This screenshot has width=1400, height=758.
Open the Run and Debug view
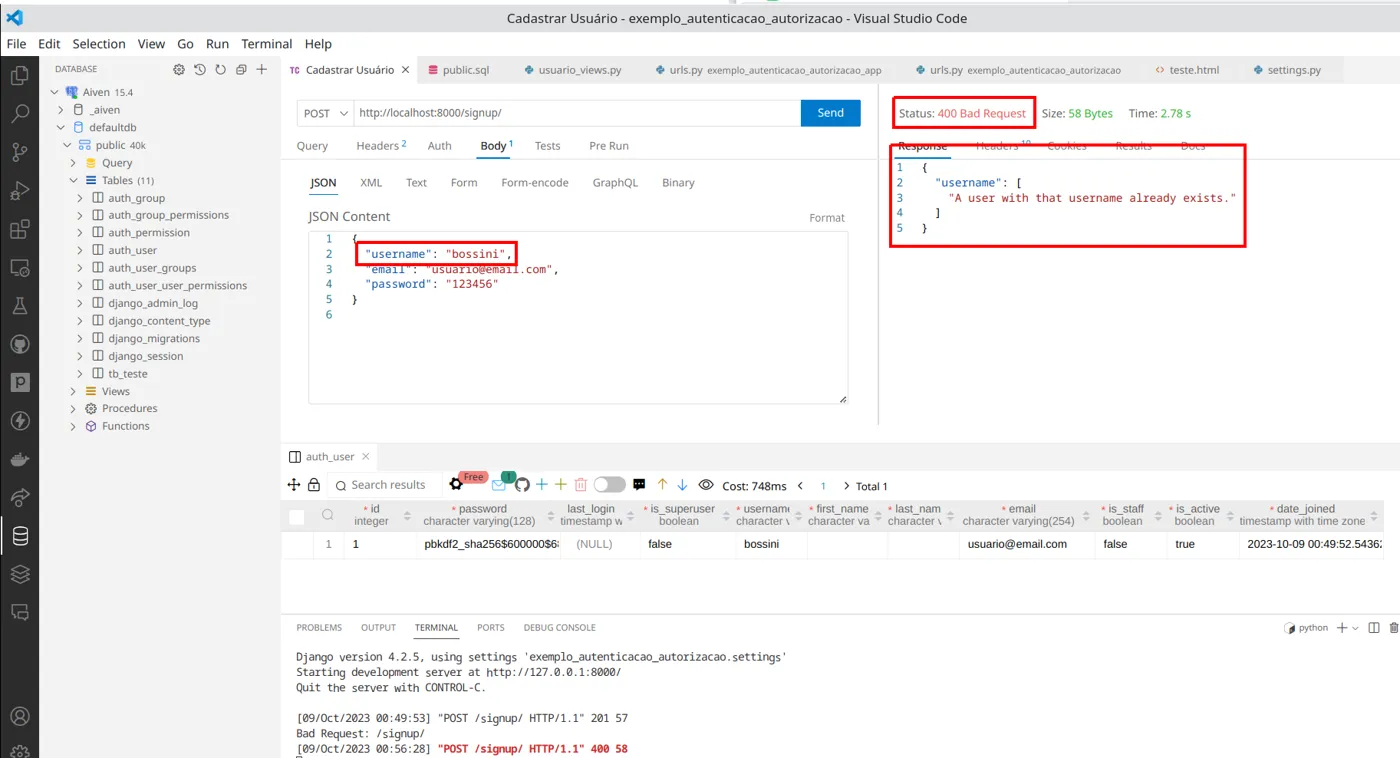19,191
